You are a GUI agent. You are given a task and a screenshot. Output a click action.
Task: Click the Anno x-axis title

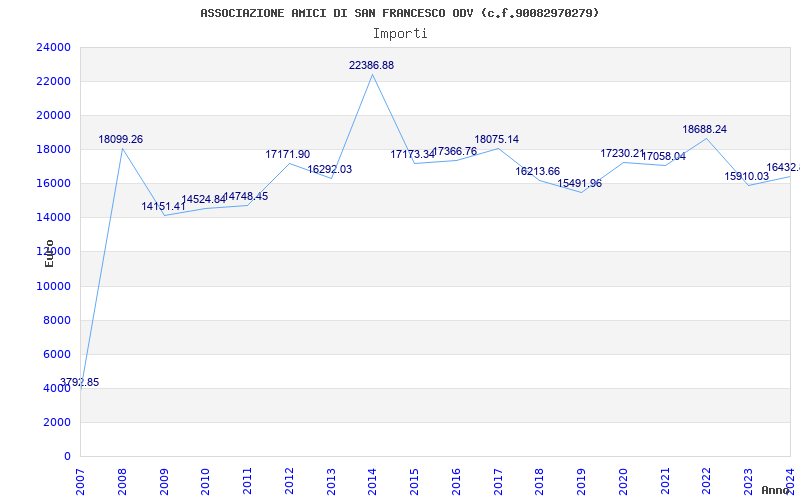click(x=775, y=490)
